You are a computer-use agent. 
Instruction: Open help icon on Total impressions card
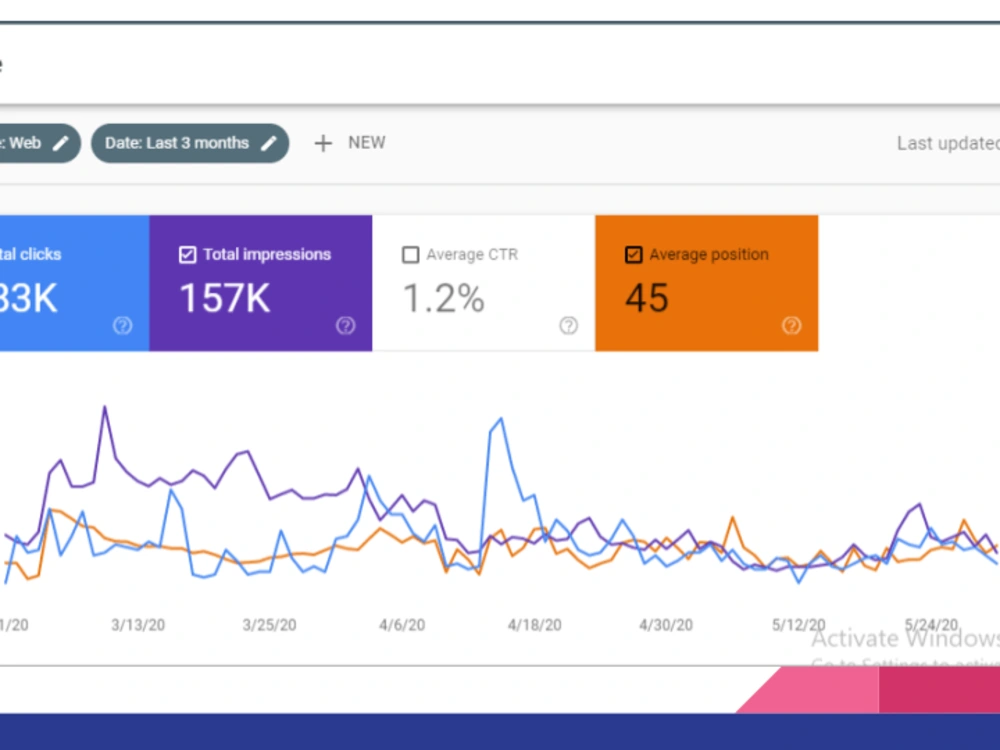pyautogui.click(x=346, y=326)
